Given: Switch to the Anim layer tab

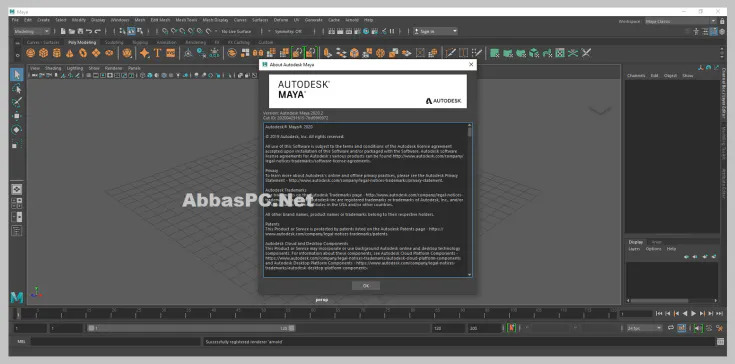Looking at the screenshot, I should [657, 242].
